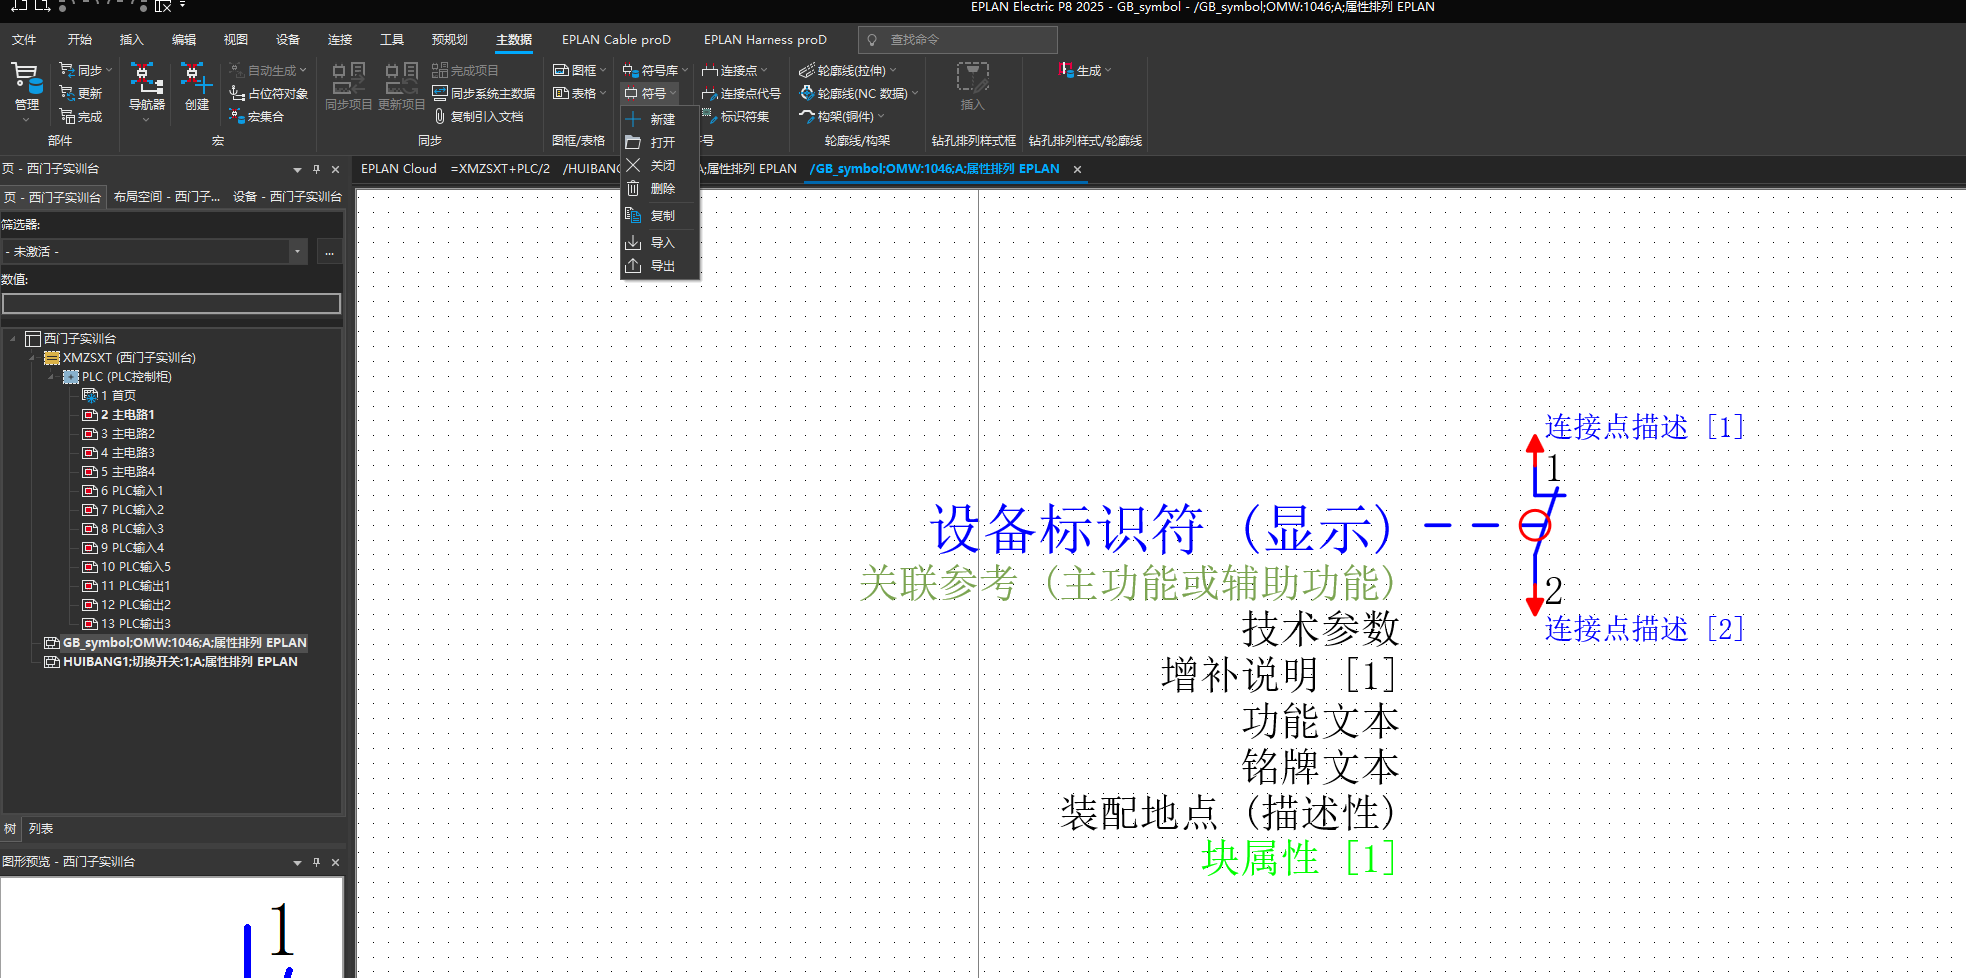
Task: Select 新建 in the symbol dropdown menu
Action: [x=659, y=119]
